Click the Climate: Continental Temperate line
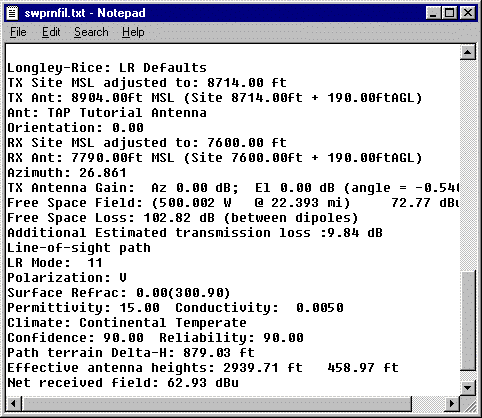Screen dimensions: 482x418 point(127,323)
